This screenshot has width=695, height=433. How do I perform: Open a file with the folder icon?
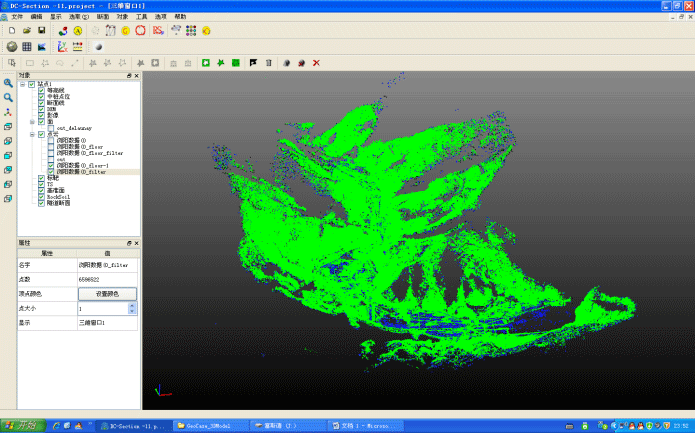[x=26, y=31]
